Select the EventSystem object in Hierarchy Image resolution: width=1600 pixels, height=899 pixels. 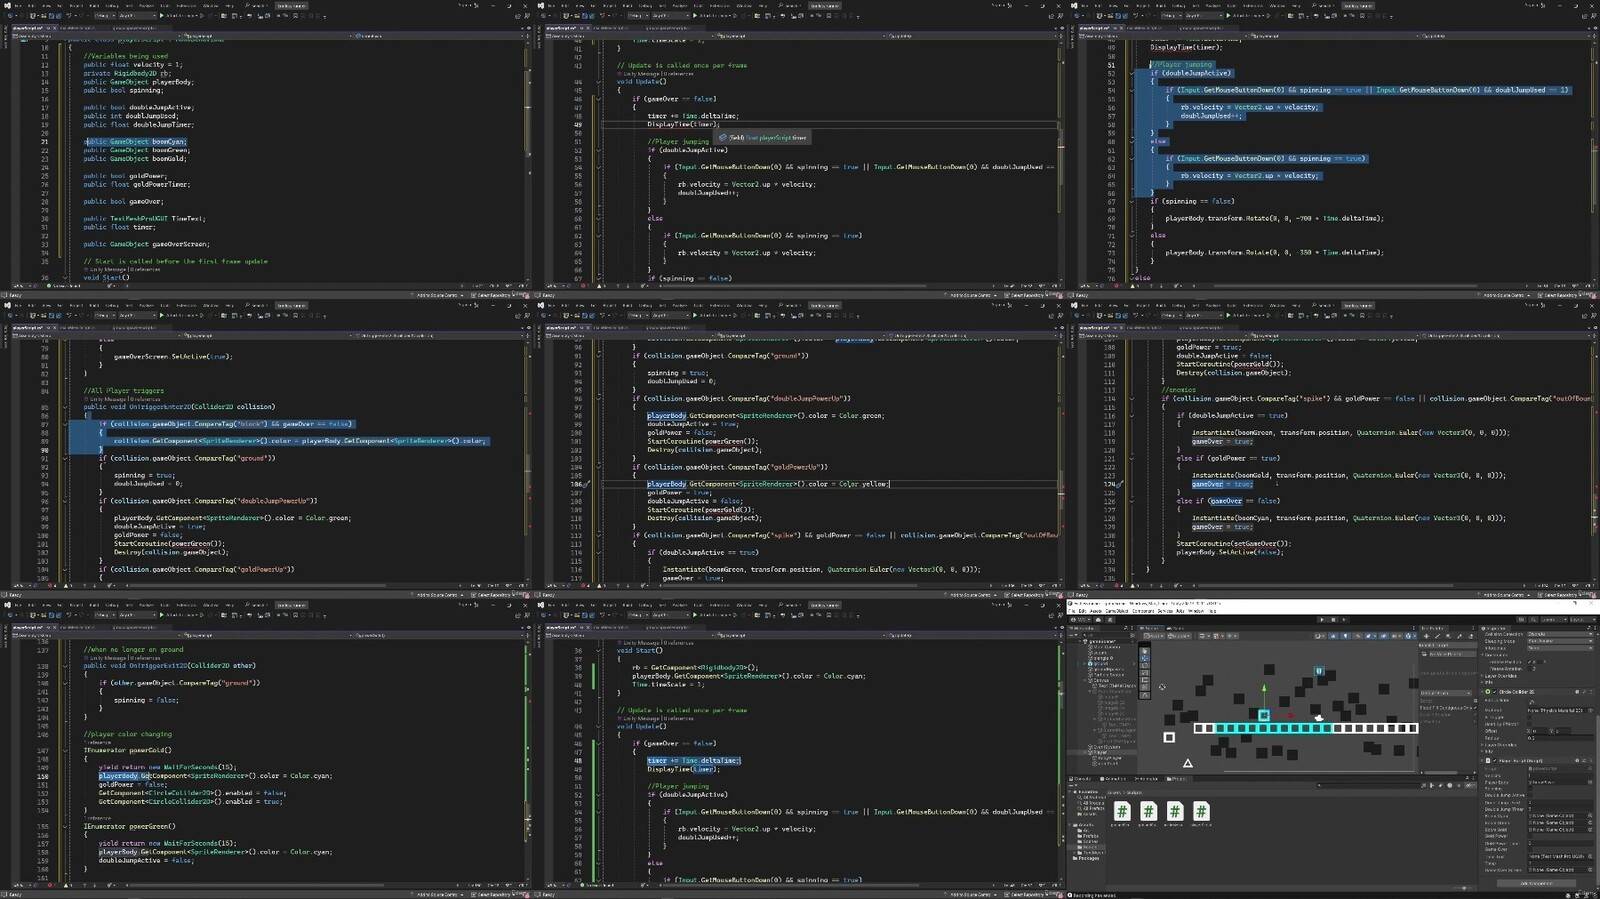coord(1103,747)
